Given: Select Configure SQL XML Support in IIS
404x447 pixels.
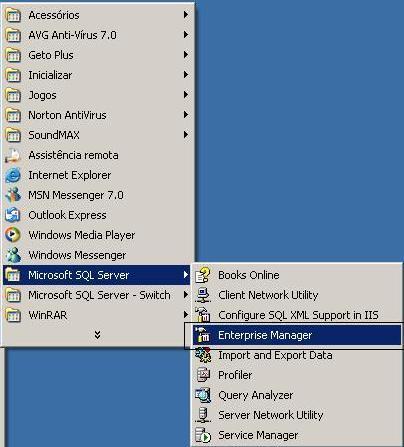Looking at the screenshot, I should (x=298, y=315).
